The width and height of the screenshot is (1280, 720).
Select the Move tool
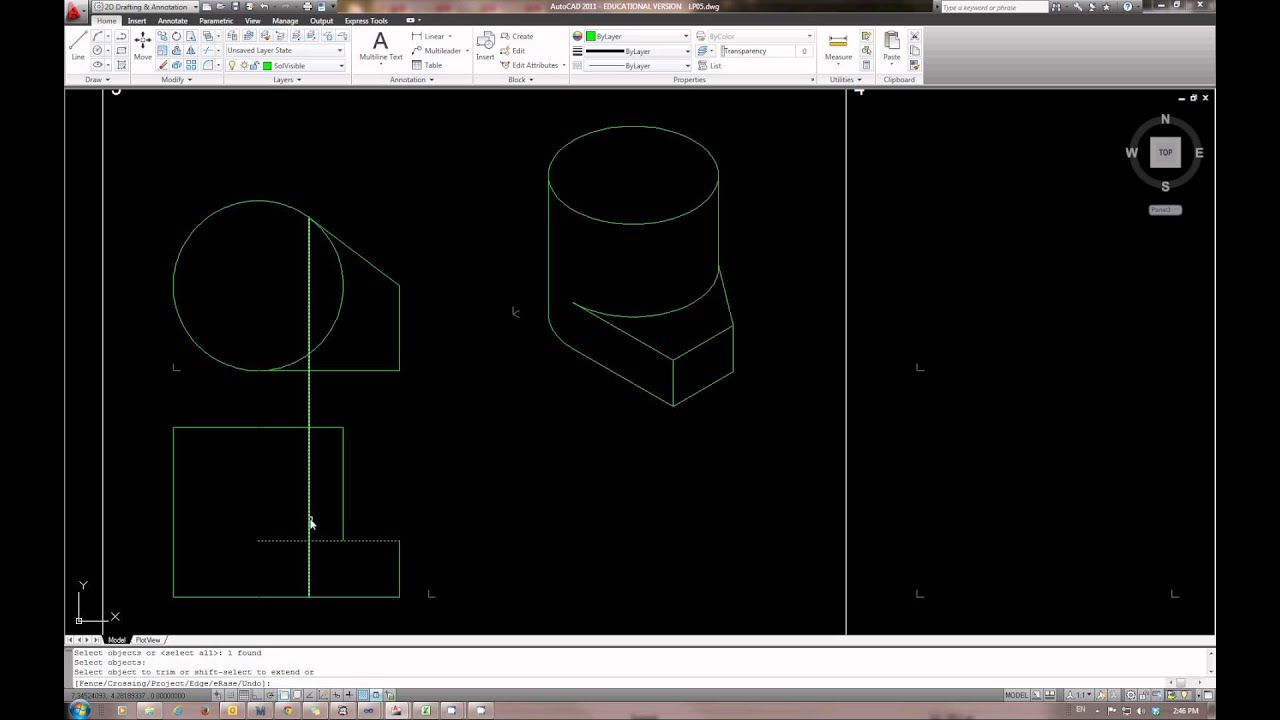[143, 45]
